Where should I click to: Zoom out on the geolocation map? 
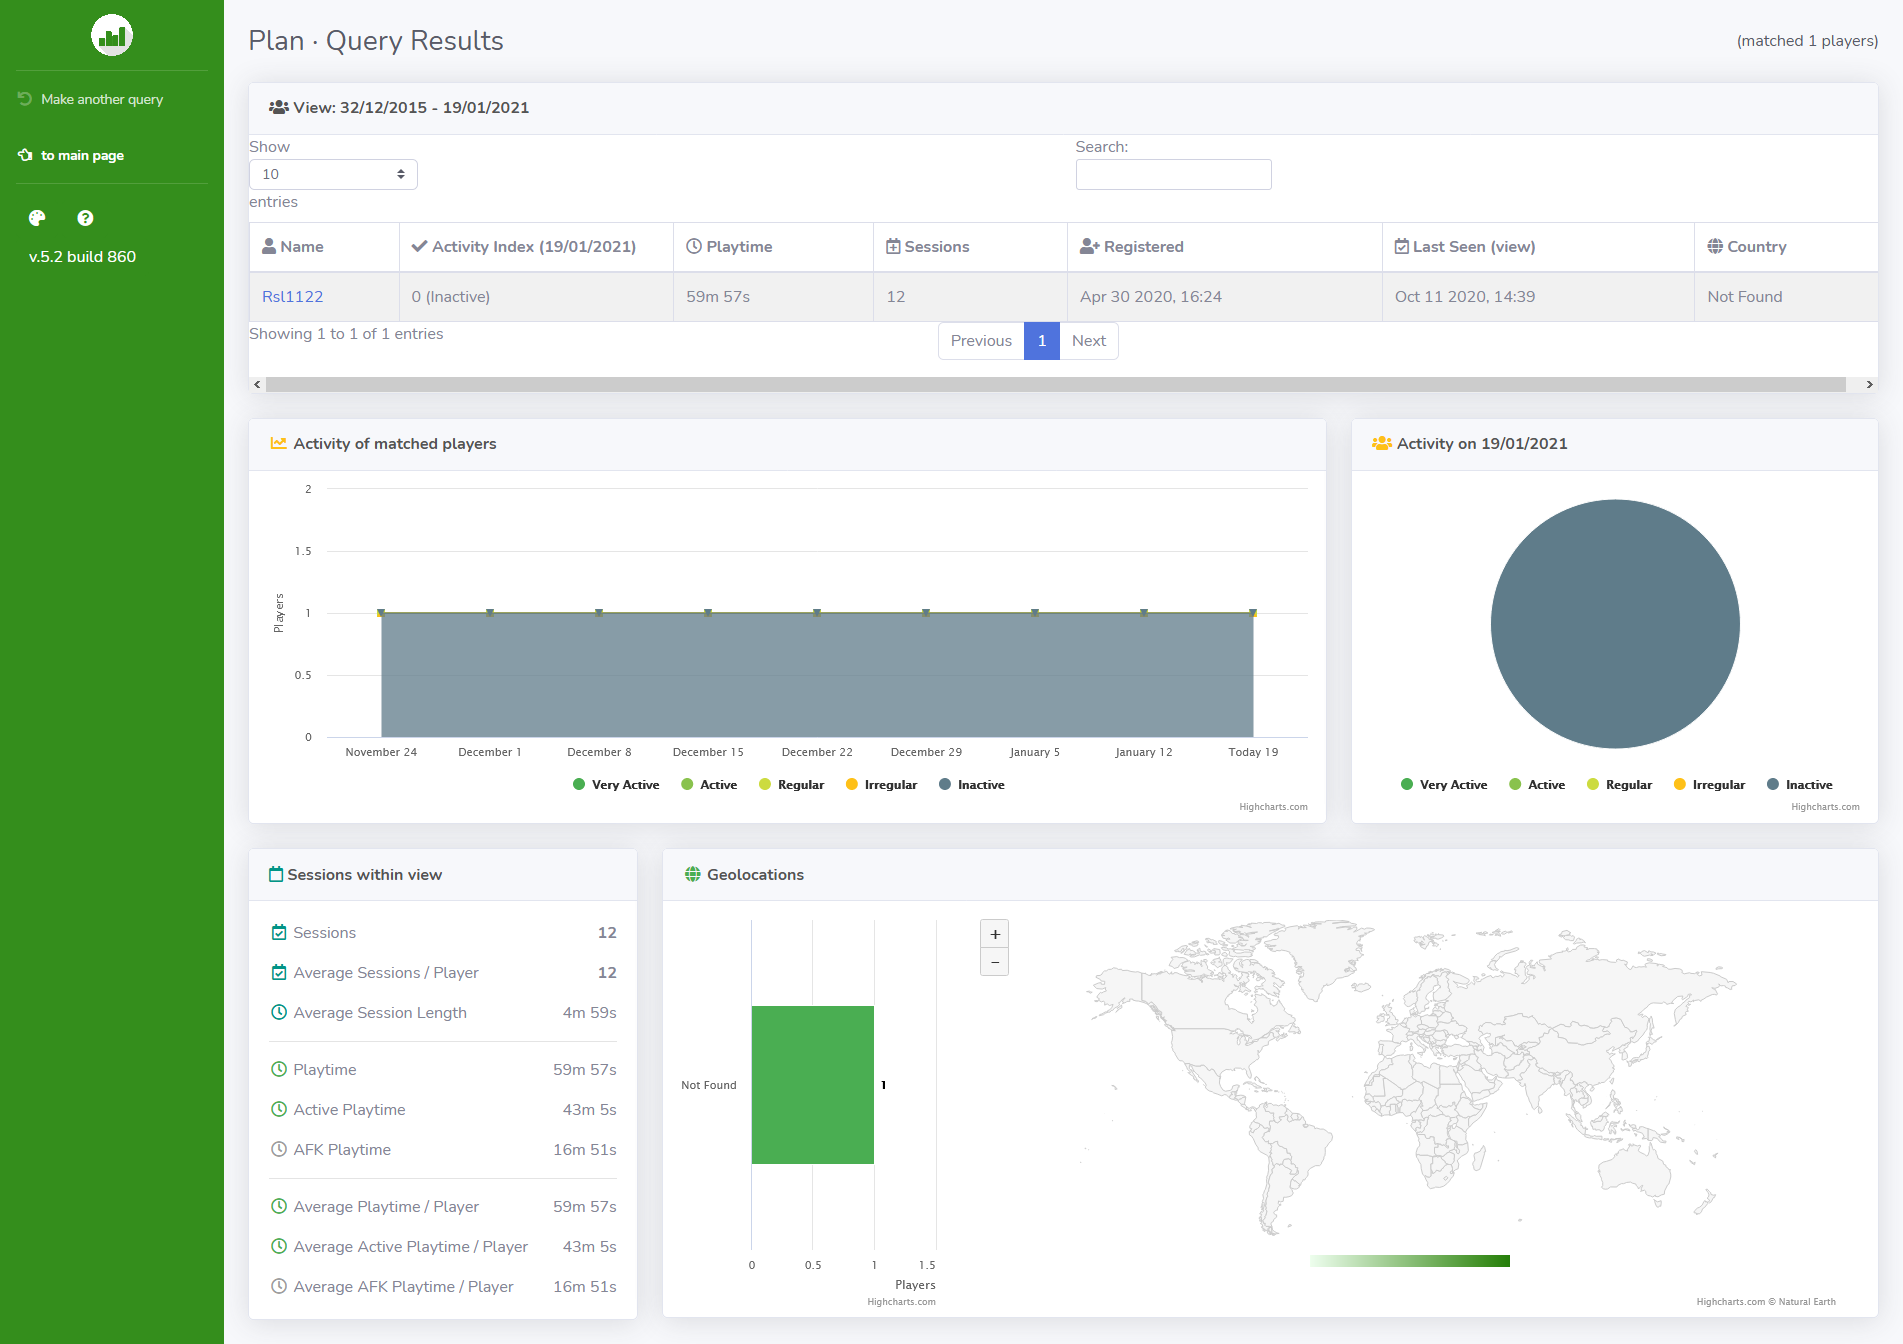(x=995, y=962)
